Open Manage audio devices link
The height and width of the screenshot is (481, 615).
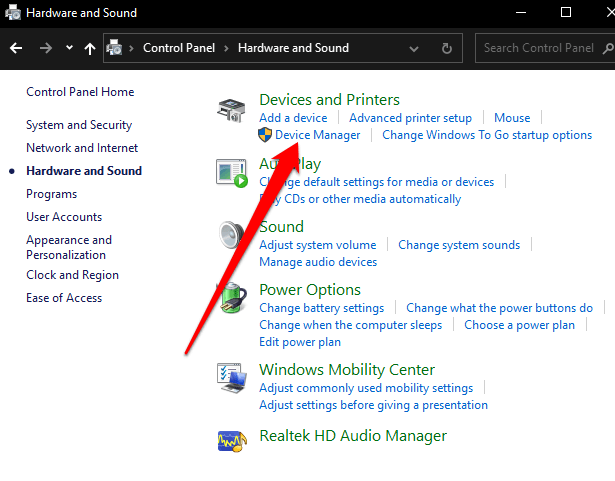[318, 262]
